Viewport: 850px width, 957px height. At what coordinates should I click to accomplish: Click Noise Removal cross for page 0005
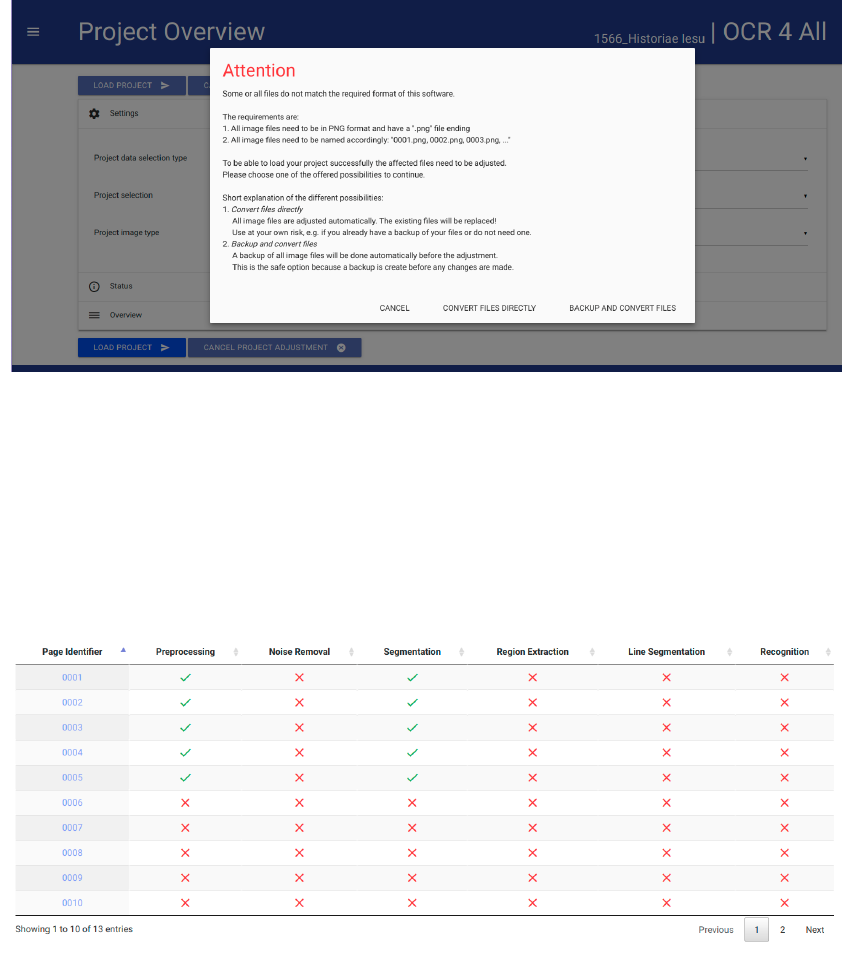(x=300, y=778)
